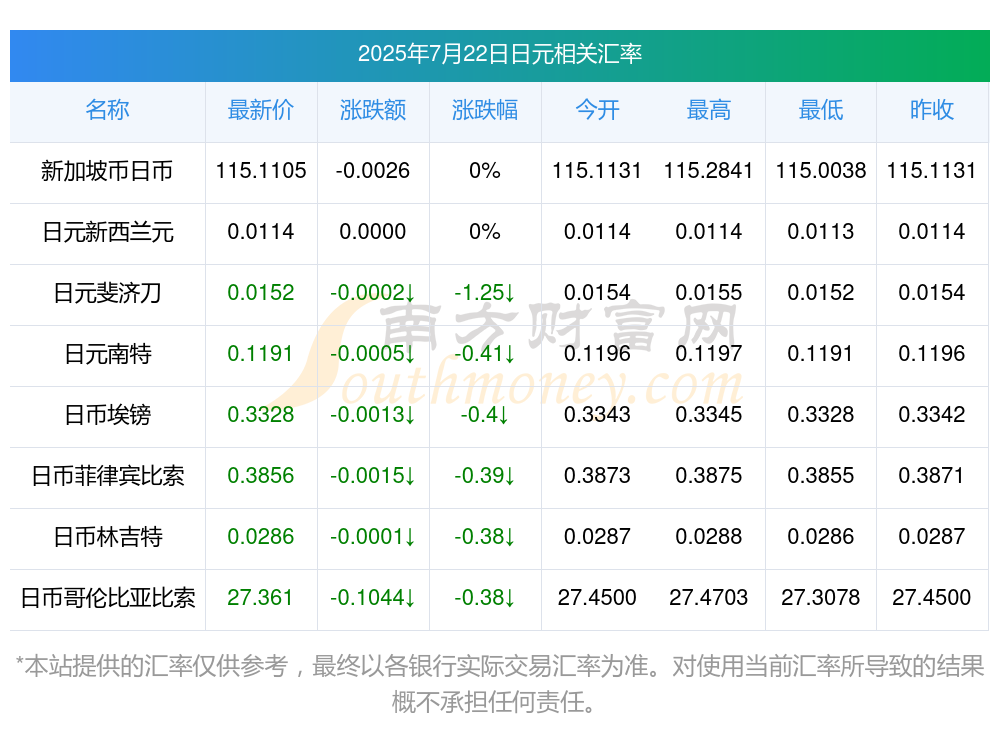Click opening value 0.3873
Screen dimensions: 1000x733
coord(597,476)
